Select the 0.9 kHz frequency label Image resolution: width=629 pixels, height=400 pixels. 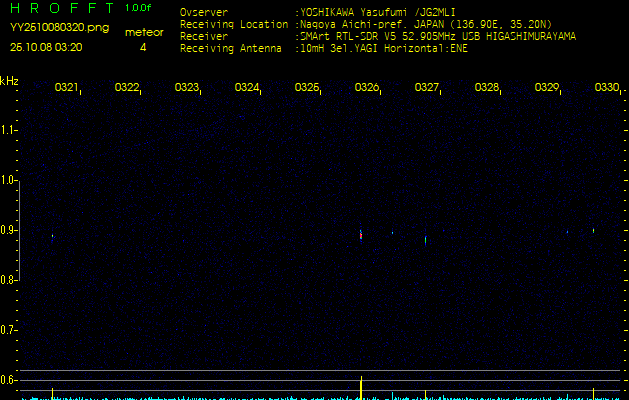click(x=9, y=230)
